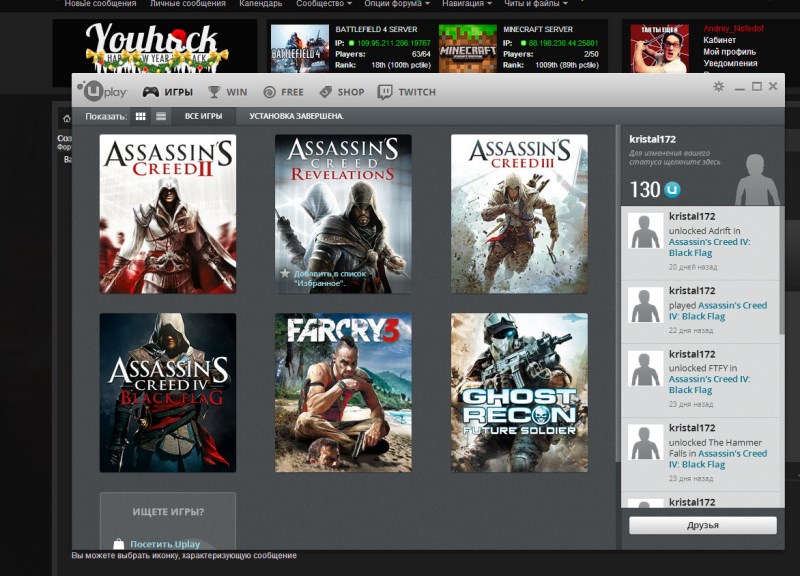
Task: Open the WIN rewards tab
Action: pyautogui.click(x=228, y=92)
